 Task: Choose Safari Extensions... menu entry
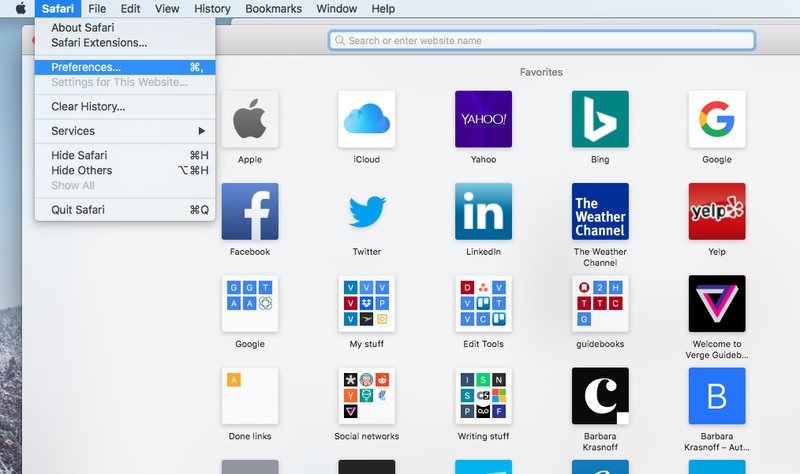tap(125, 43)
